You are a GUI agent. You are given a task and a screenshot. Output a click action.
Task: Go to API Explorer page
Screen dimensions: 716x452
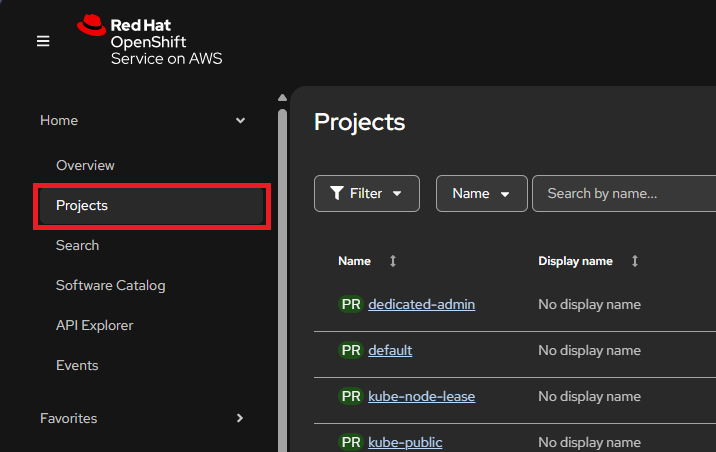(94, 325)
